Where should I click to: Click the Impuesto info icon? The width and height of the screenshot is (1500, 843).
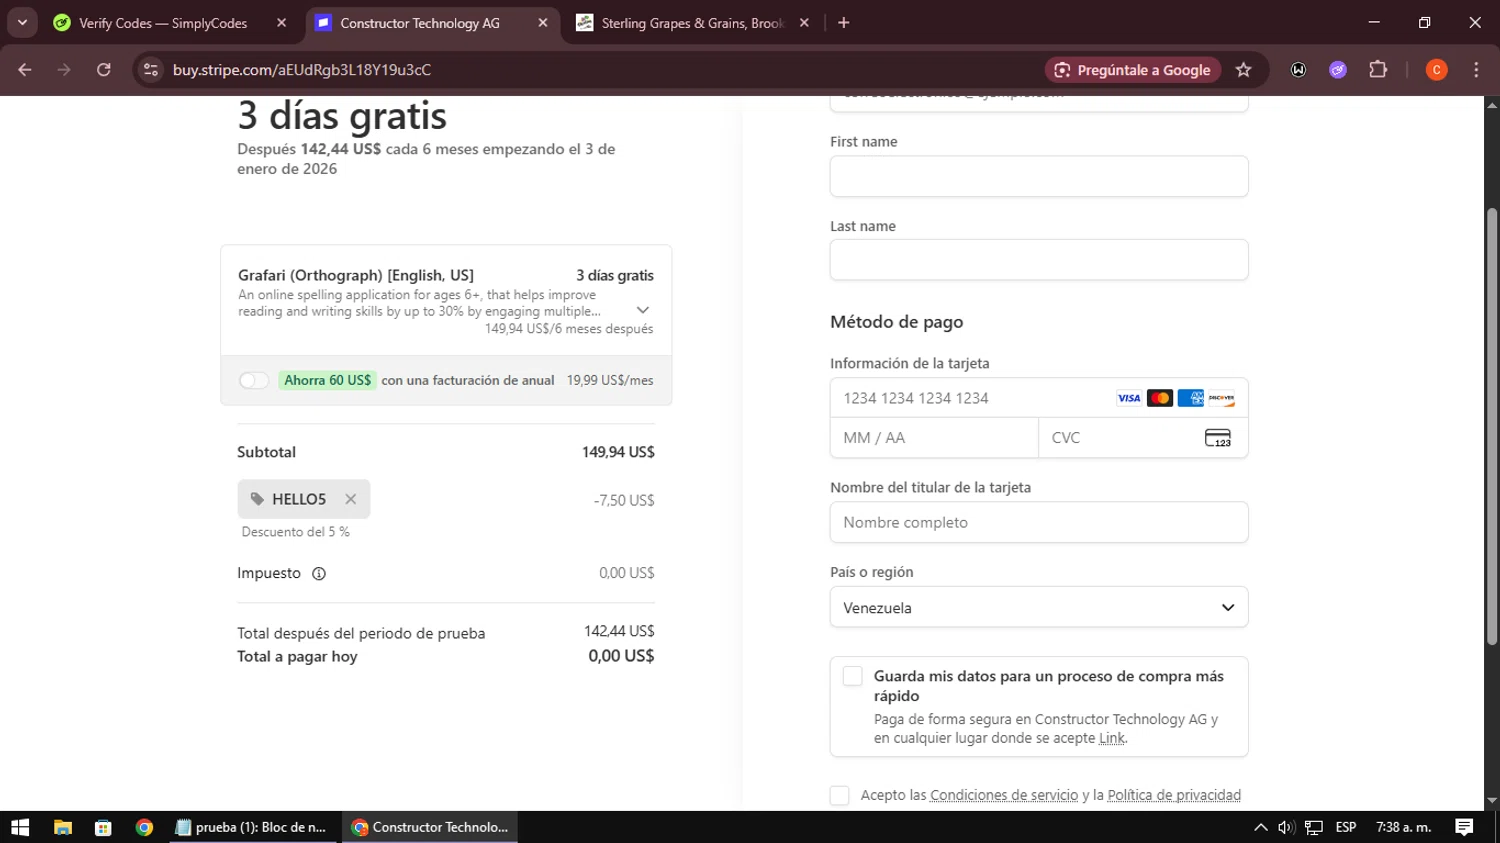319,574
